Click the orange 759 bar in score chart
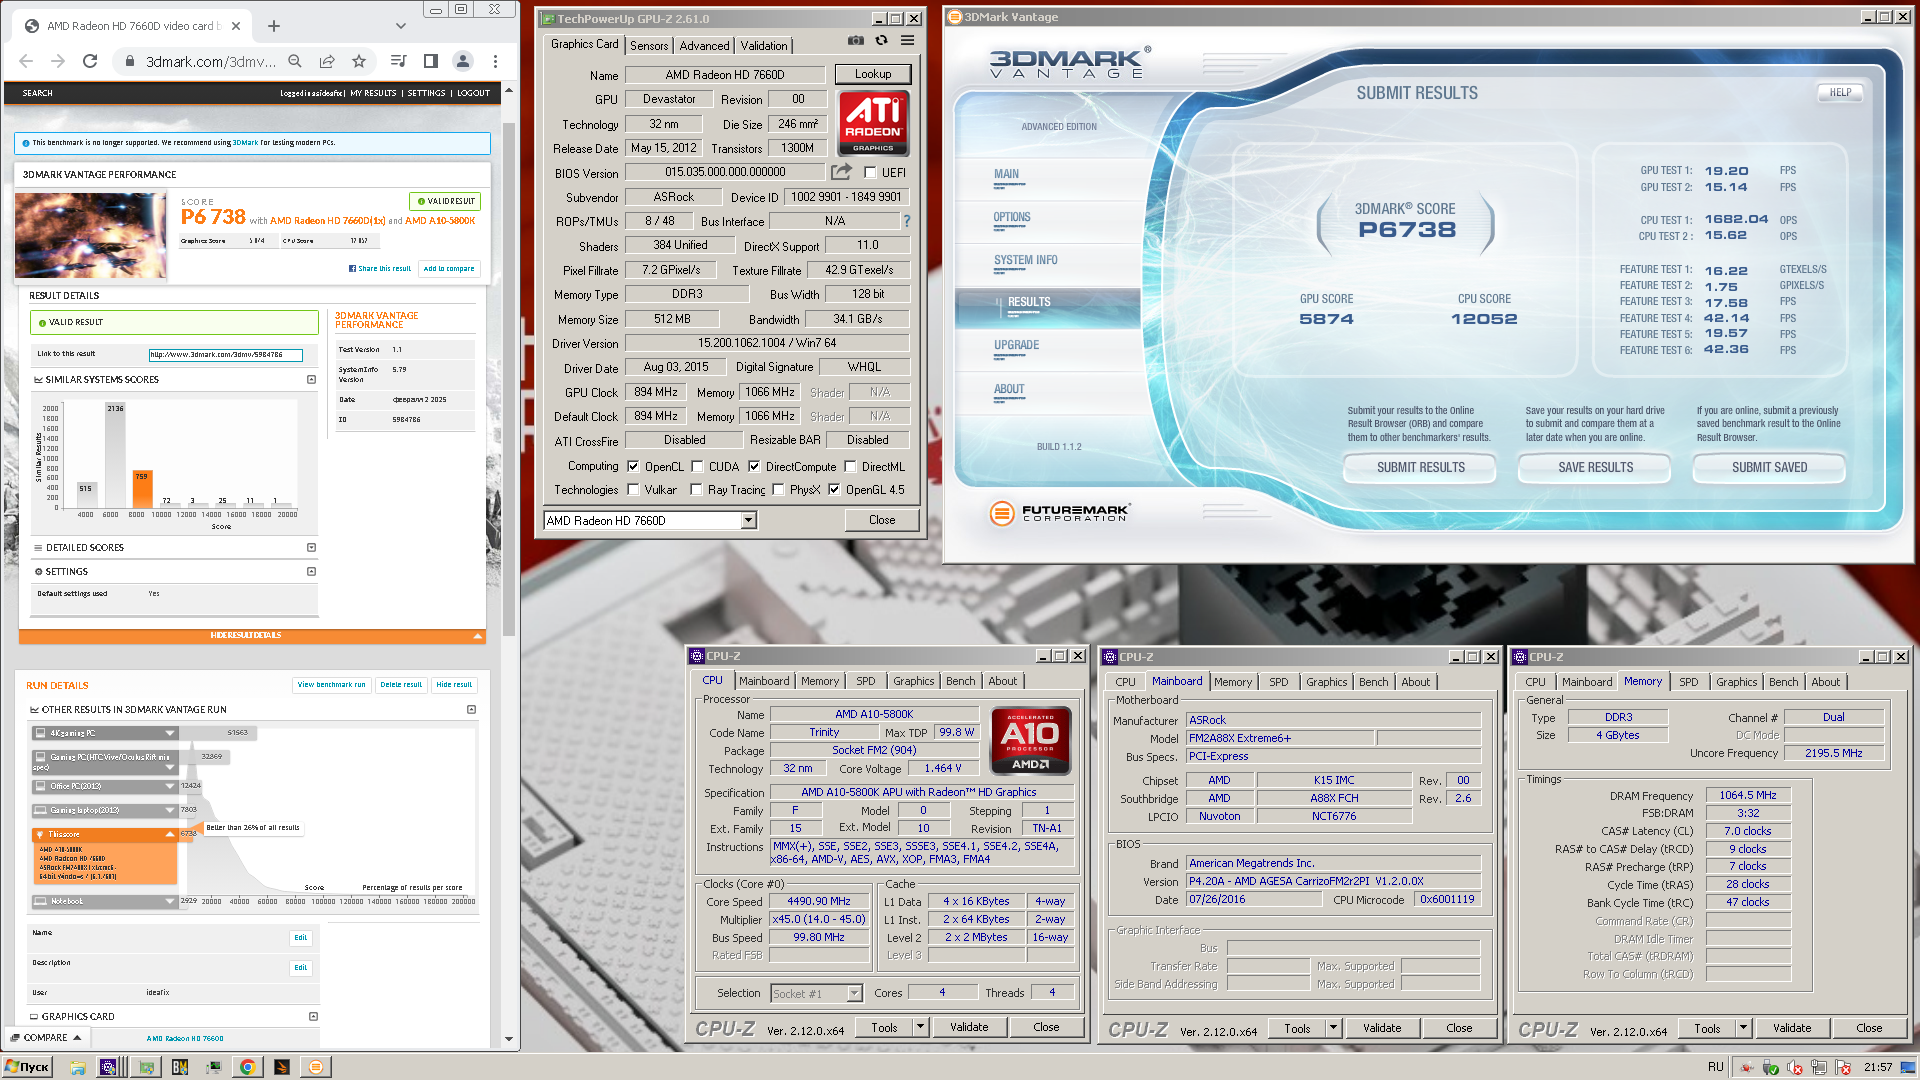 (x=142, y=489)
